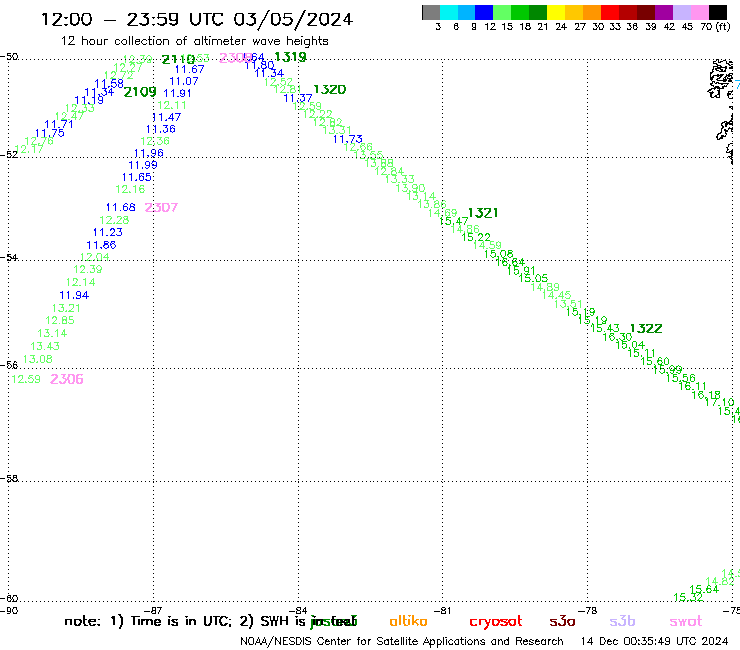This screenshot has width=740, height=650.
Task: Click the 'note: 1) Time is in UTC' text
Action: 148,621
